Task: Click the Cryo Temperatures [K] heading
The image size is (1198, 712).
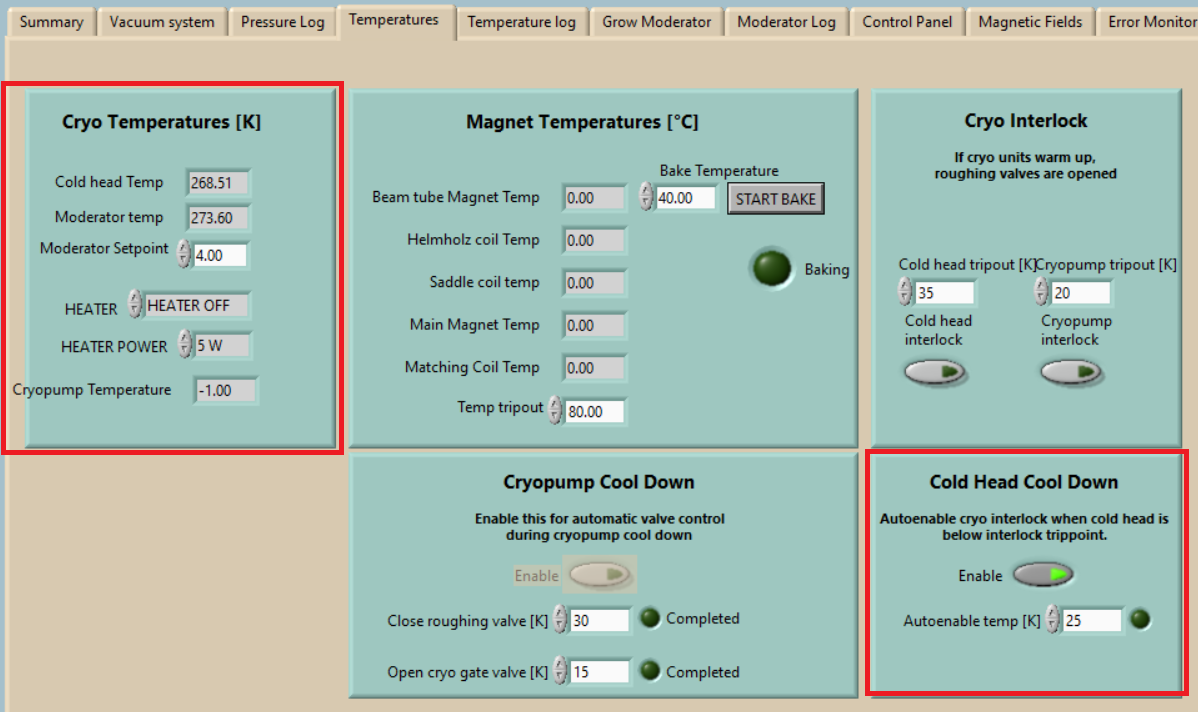Action: pyautogui.click(x=161, y=121)
